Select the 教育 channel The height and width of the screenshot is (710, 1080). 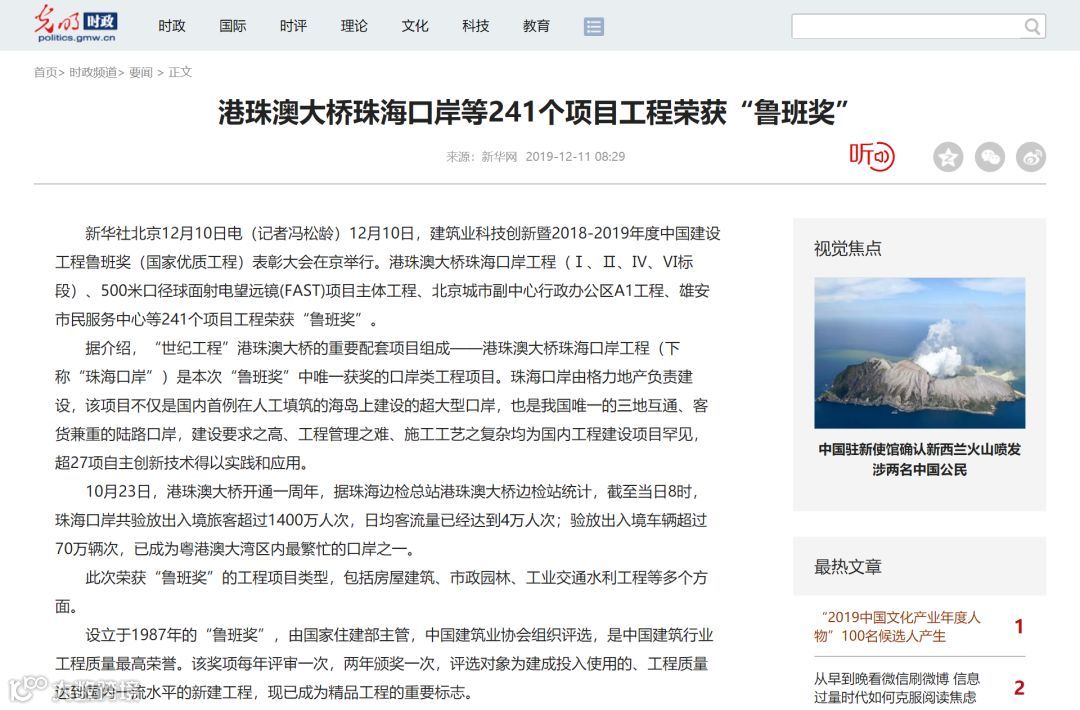coord(536,26)
